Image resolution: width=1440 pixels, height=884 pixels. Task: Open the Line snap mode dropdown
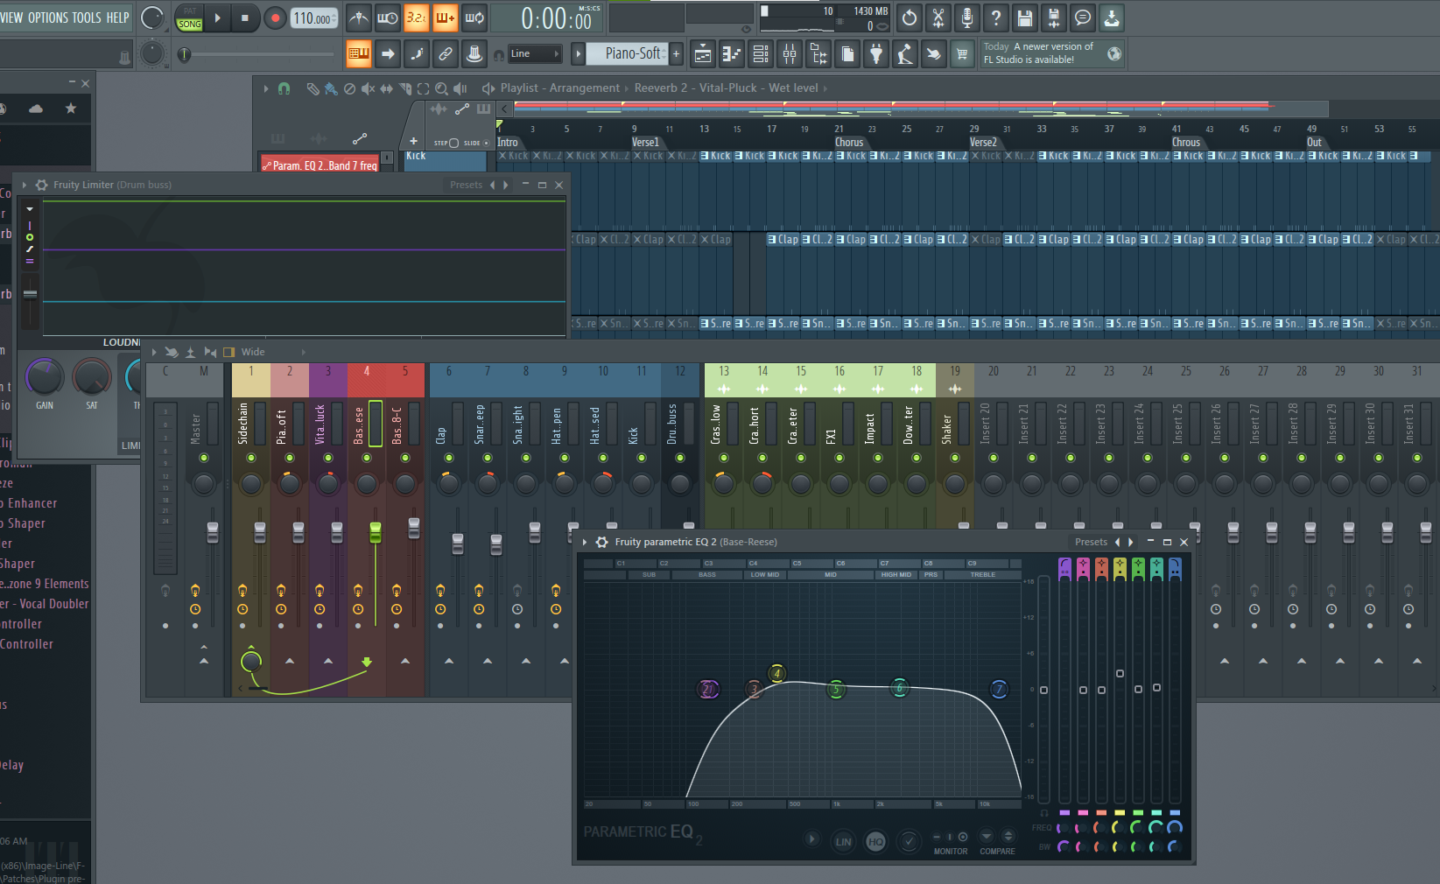(534, 54)
